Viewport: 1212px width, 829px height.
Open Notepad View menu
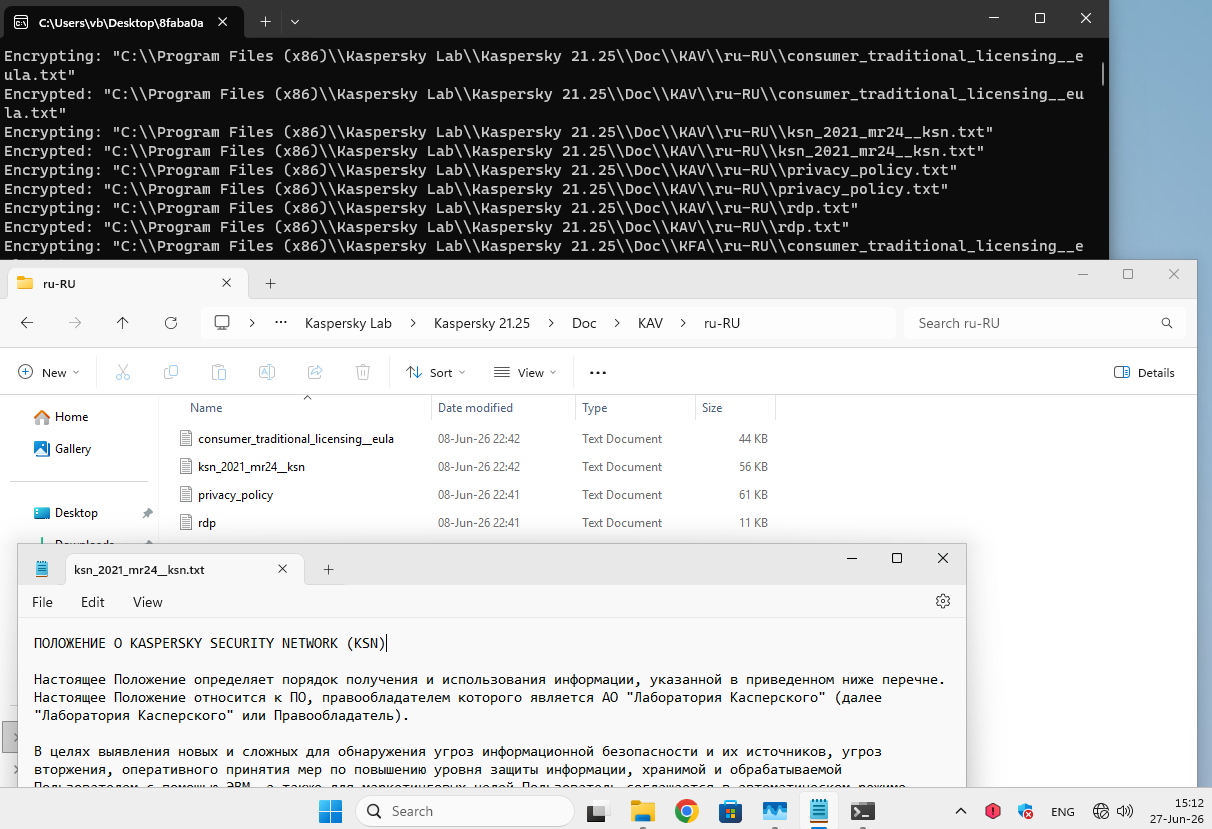point(148,602)
